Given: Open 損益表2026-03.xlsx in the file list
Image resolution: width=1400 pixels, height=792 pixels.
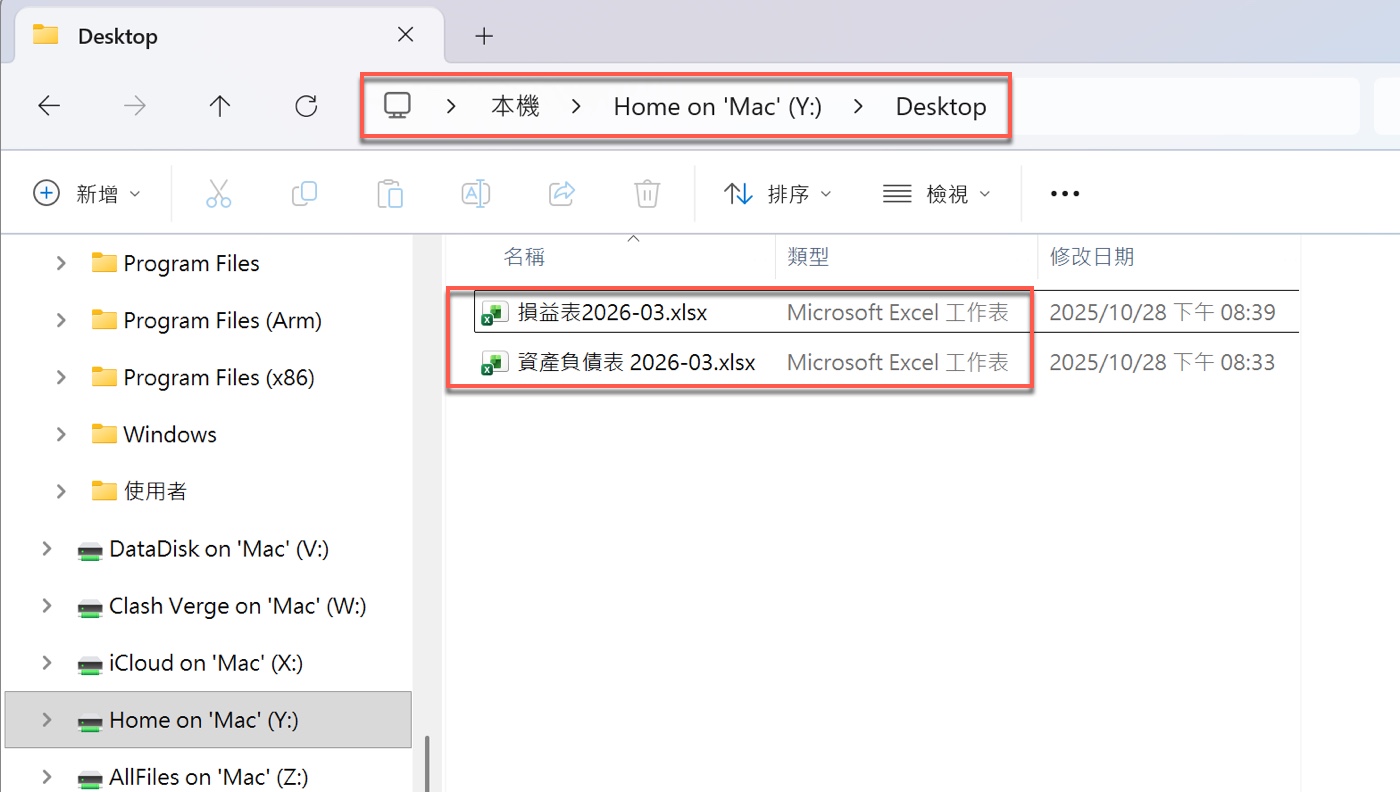Looking at the screenshot, I should click(611, 311).
